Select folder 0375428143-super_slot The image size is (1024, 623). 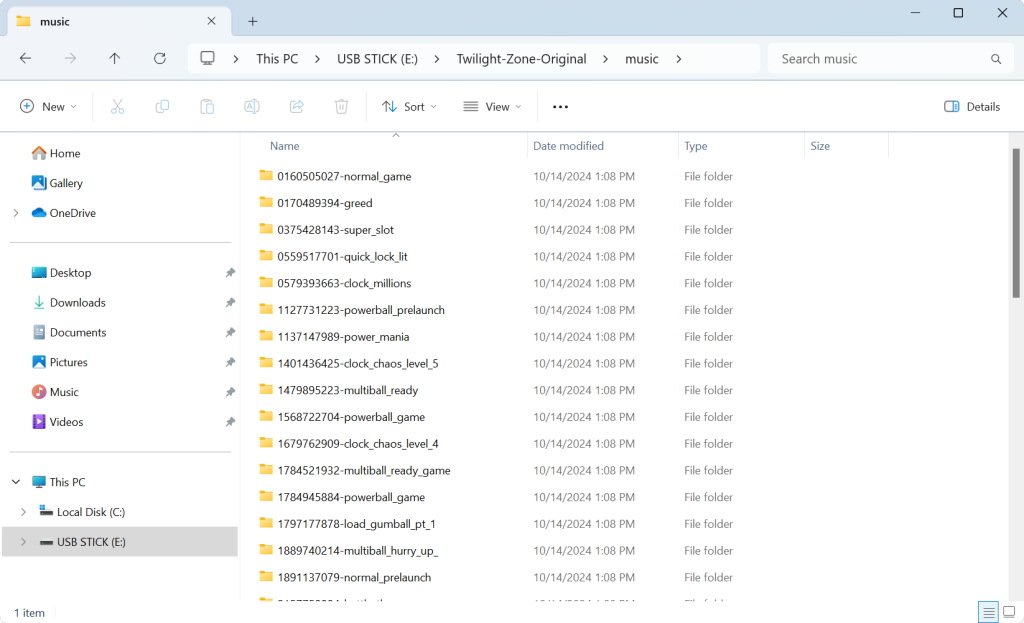(x=336, y=230)
